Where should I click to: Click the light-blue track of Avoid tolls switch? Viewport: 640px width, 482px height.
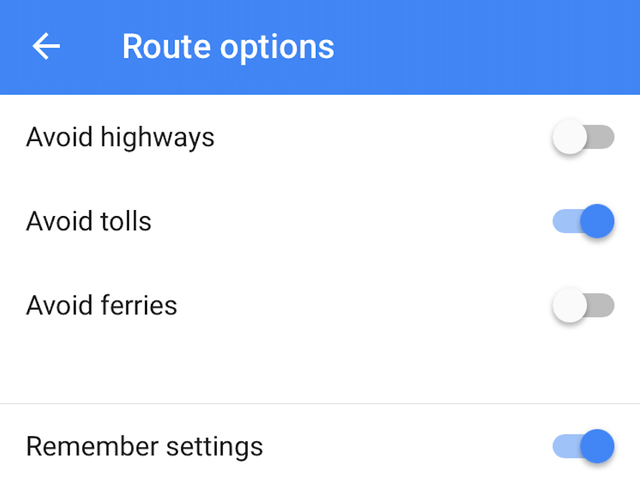[562, 221]
